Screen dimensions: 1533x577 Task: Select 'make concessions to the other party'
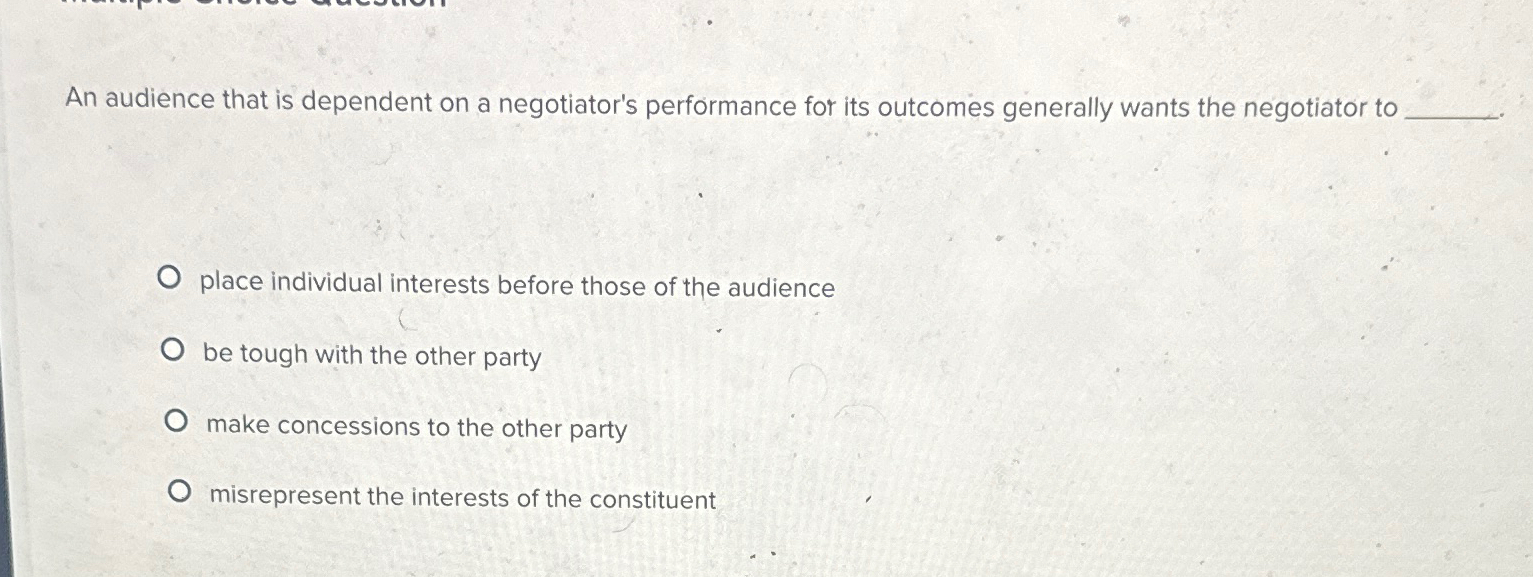coord(415,428)
